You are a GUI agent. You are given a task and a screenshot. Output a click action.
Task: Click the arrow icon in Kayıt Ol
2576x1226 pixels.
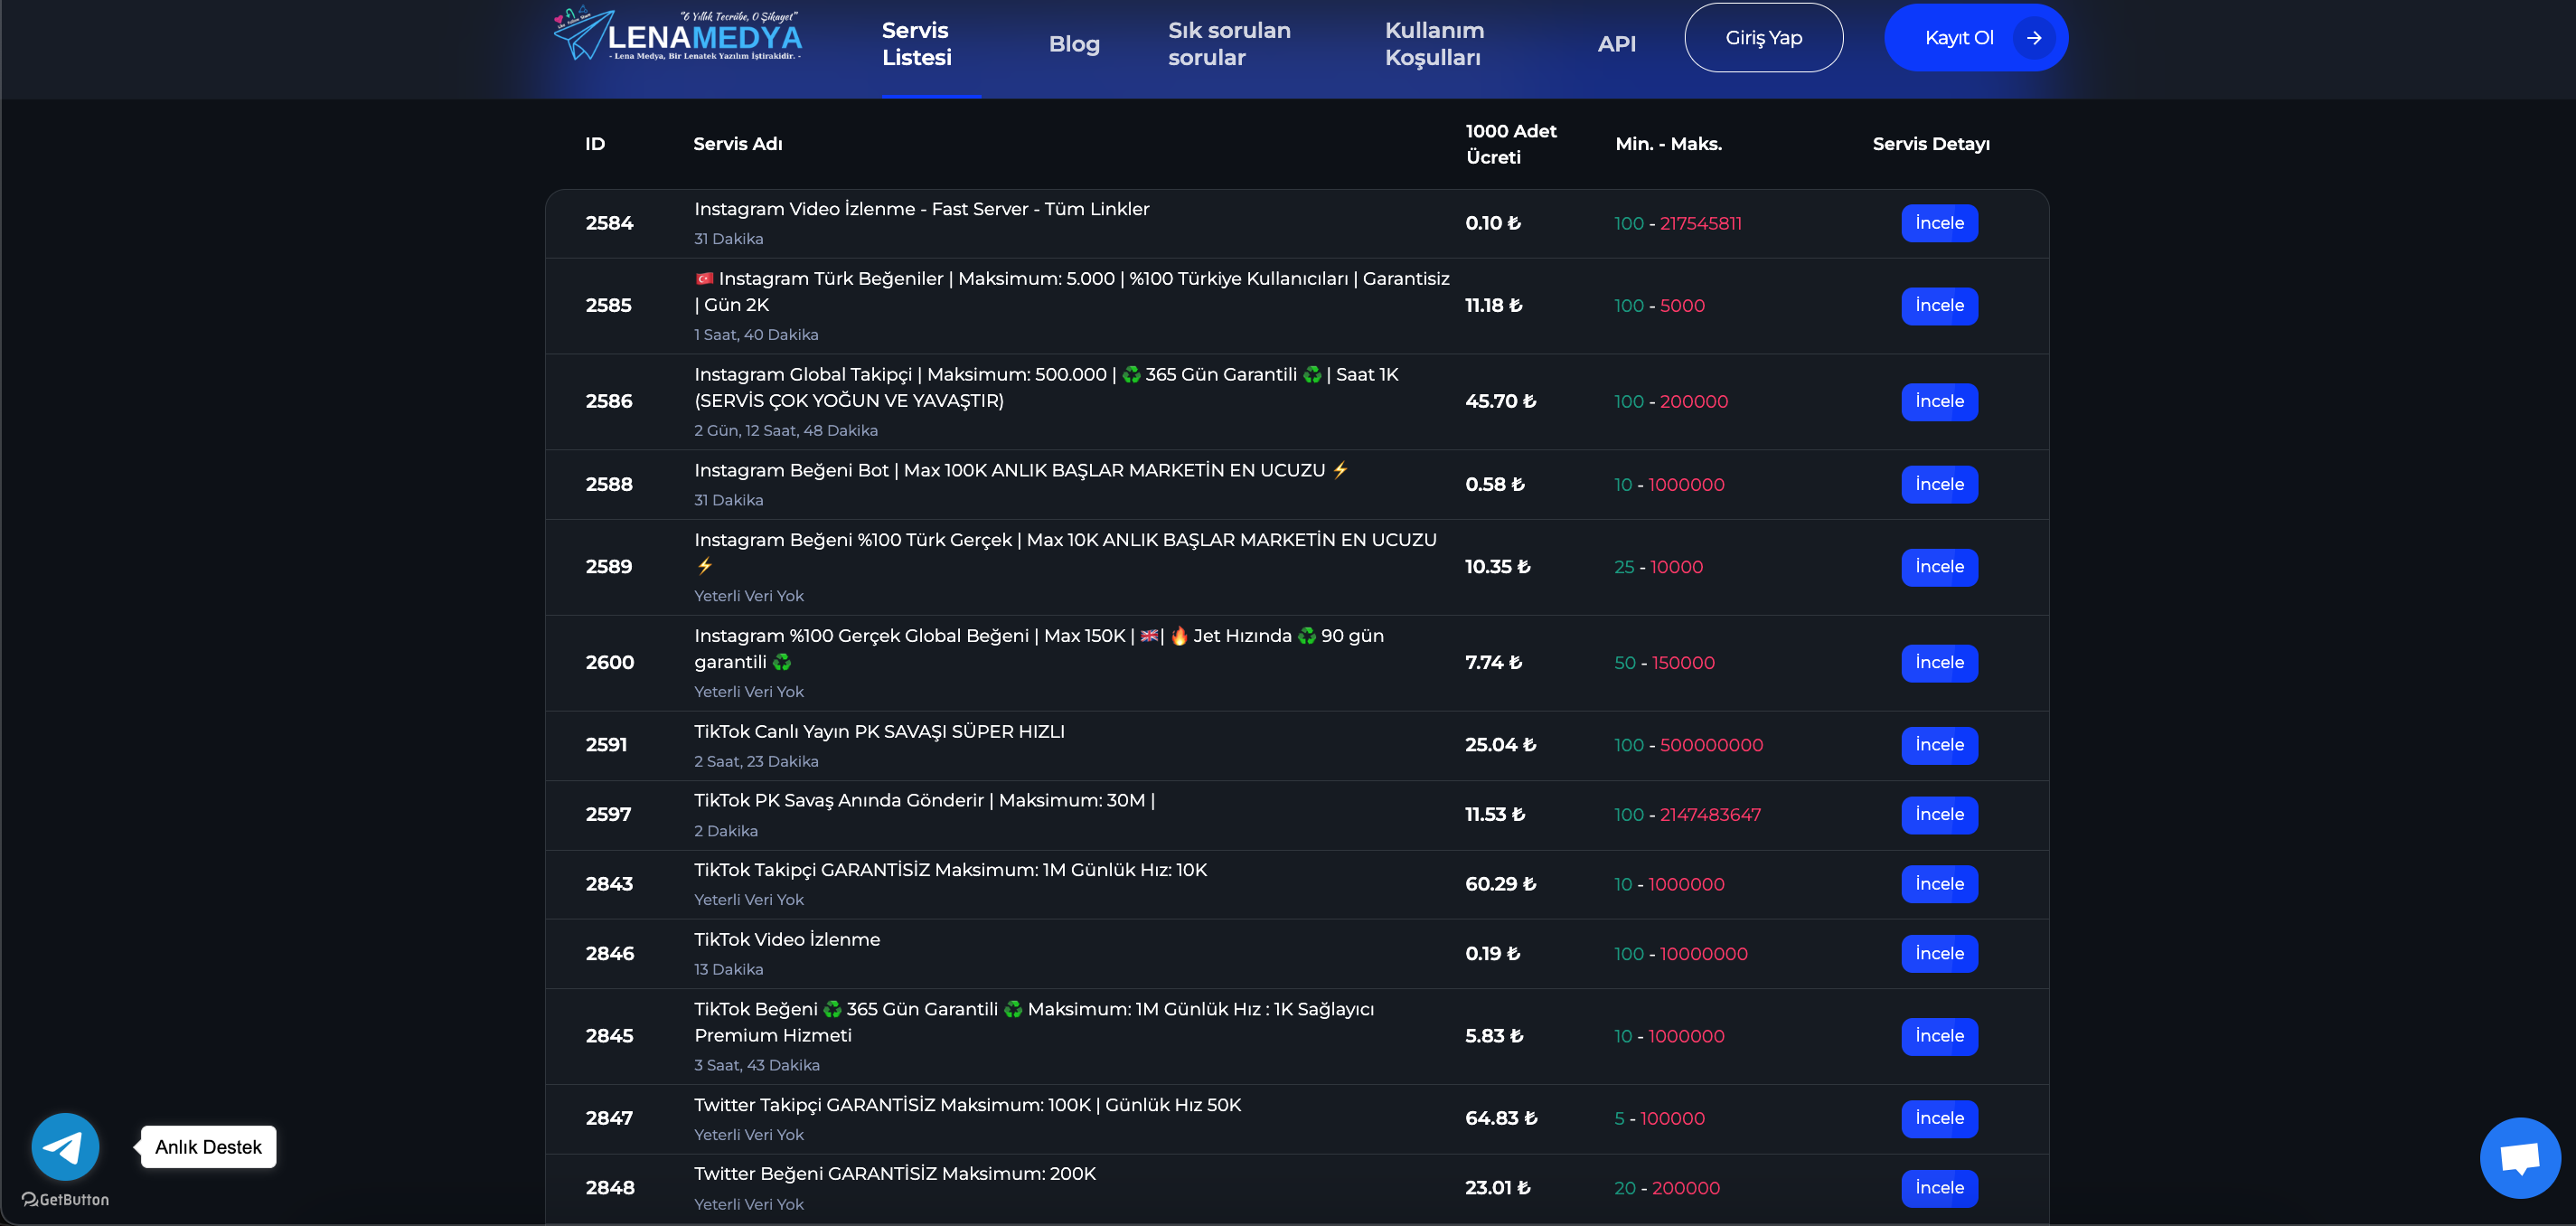pyautogui.click(x=2033, y=38)
